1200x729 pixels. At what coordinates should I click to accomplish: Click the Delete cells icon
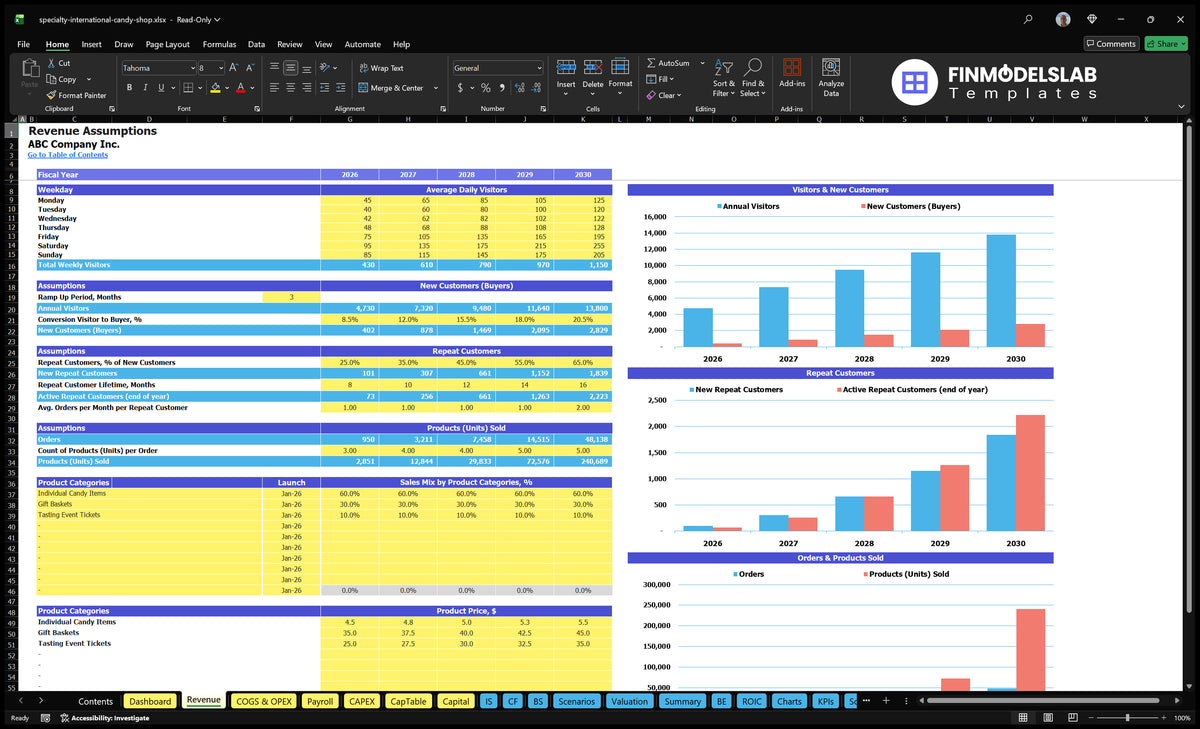[593, 67]
